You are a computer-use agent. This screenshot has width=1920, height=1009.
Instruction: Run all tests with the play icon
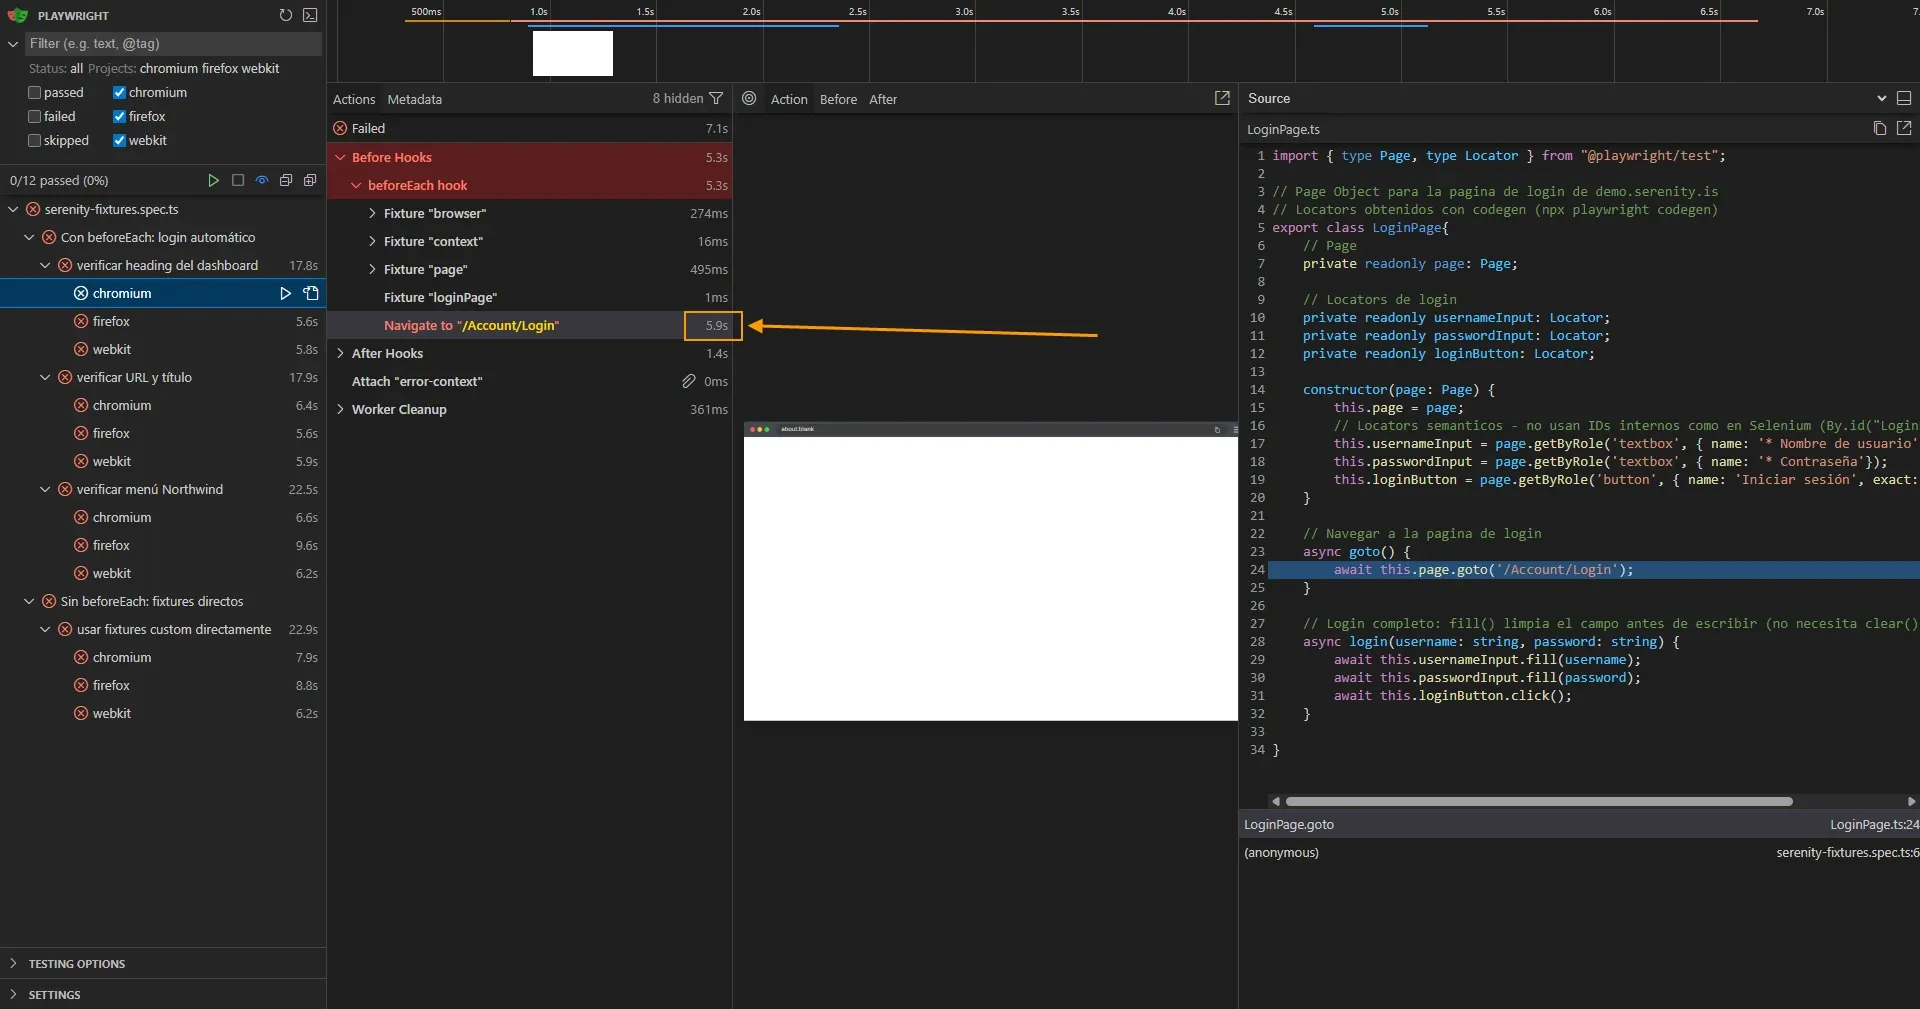pyautogui.click(x=213, y=180)
